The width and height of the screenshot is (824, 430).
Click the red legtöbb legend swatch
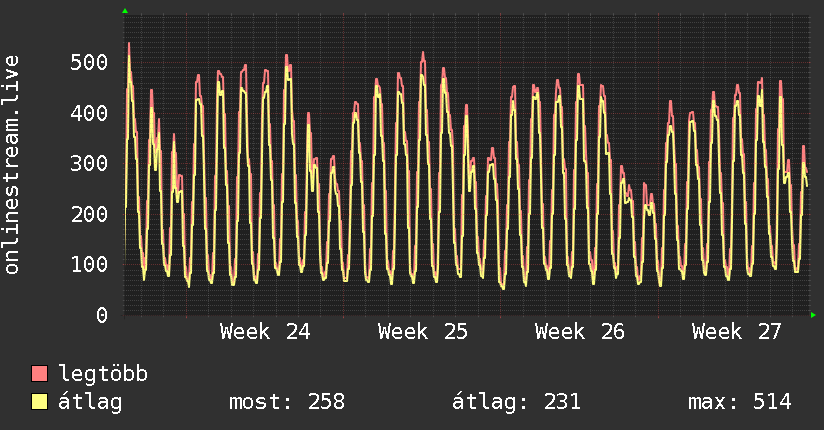(x=39, y=374)
